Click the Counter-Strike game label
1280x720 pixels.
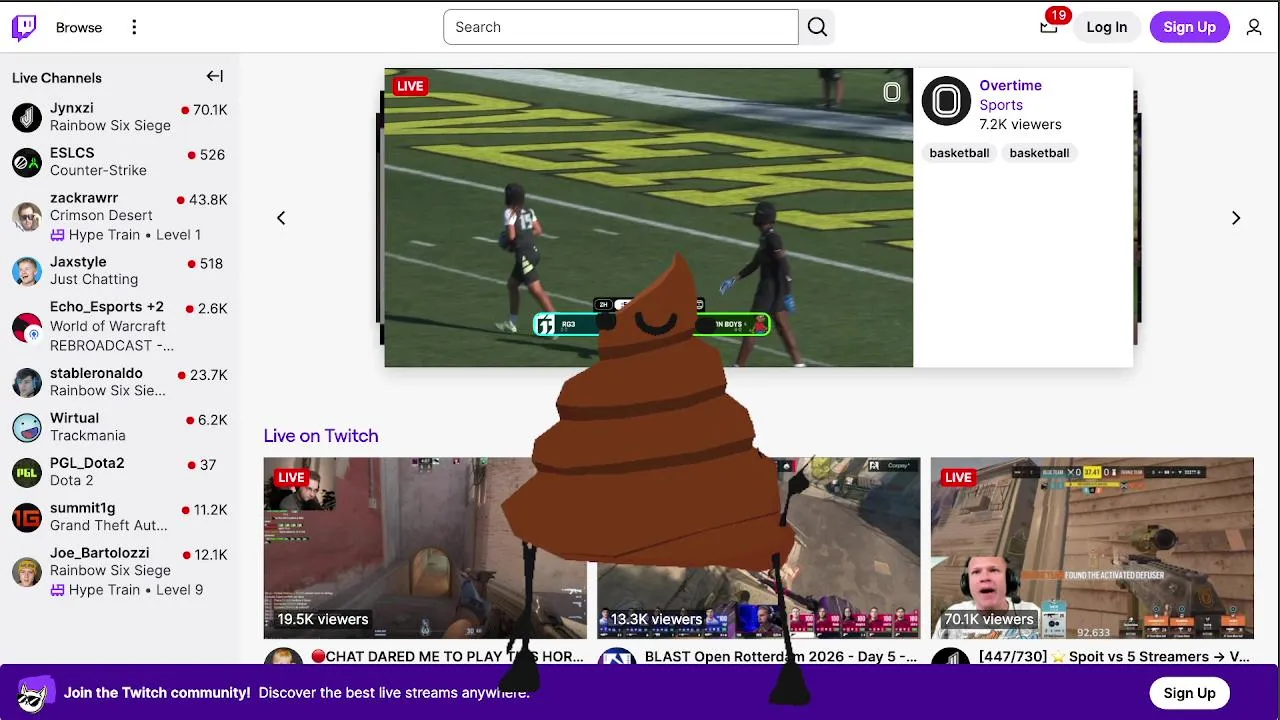[x=98, y=171]
